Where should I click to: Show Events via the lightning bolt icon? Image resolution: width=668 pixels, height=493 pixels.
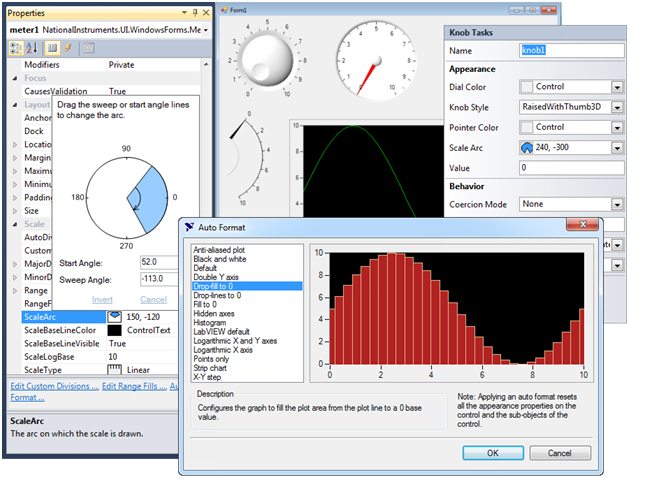coord(67,48)
